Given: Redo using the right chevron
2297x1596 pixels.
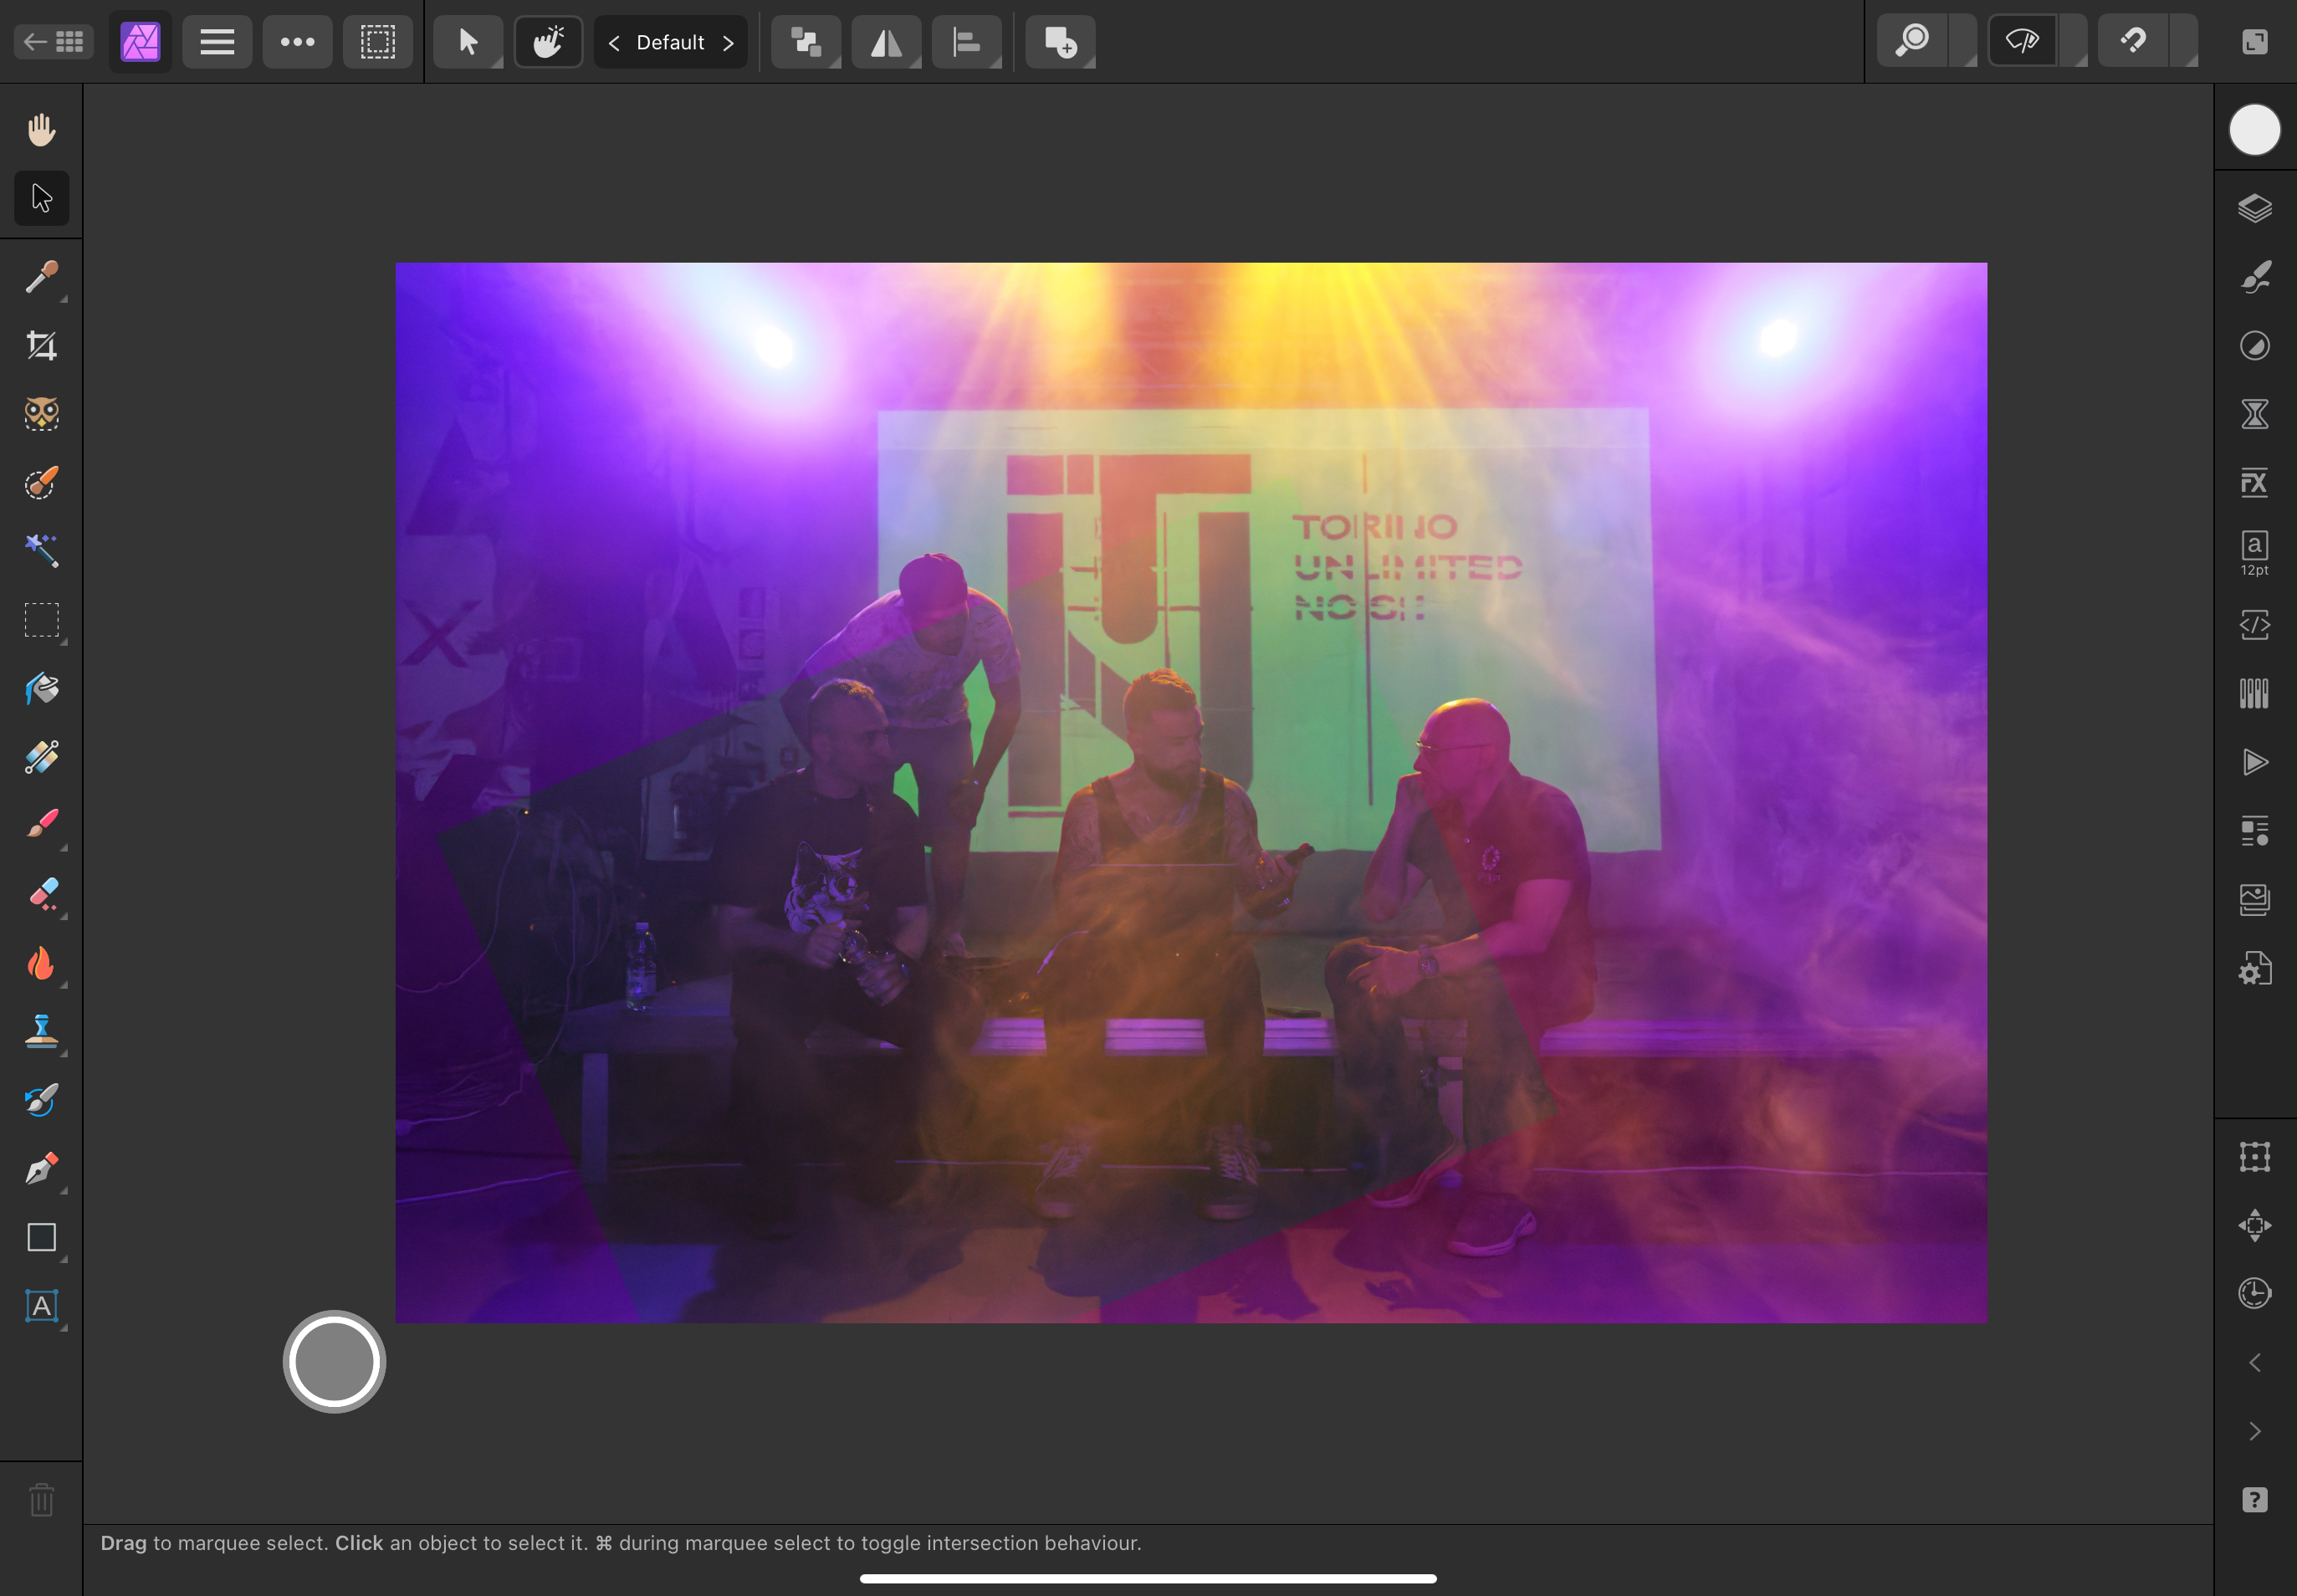Looking at the screenshot, I should (2255, 1432).
